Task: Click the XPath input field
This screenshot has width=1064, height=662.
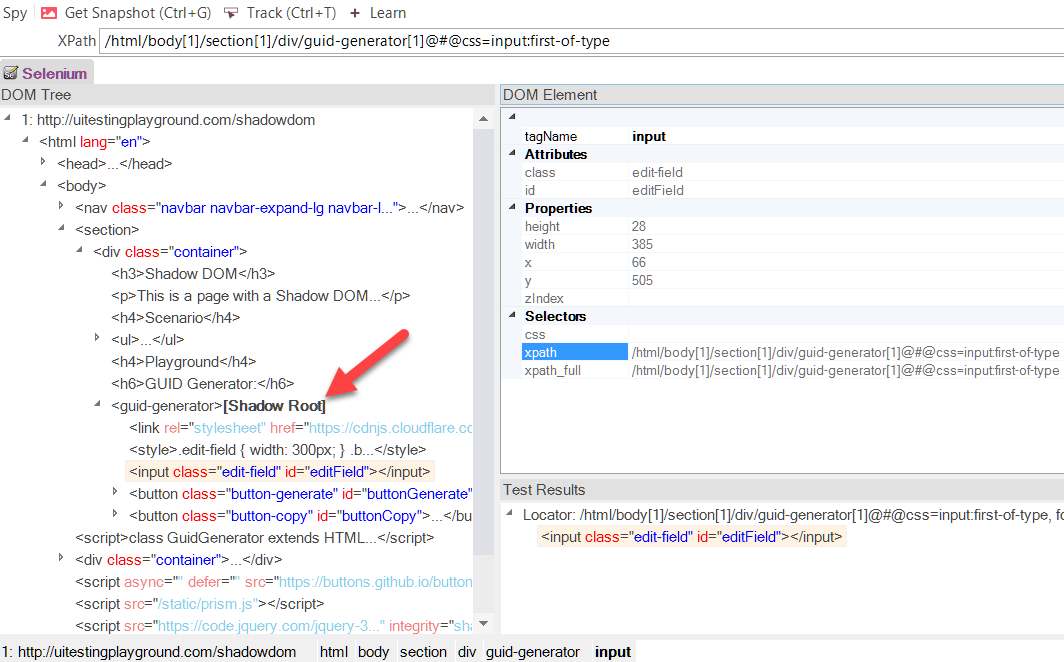Action: 580,41
